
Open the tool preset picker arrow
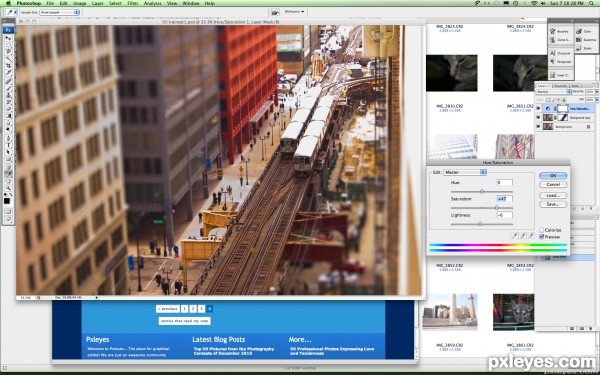(x=16, y=12)
